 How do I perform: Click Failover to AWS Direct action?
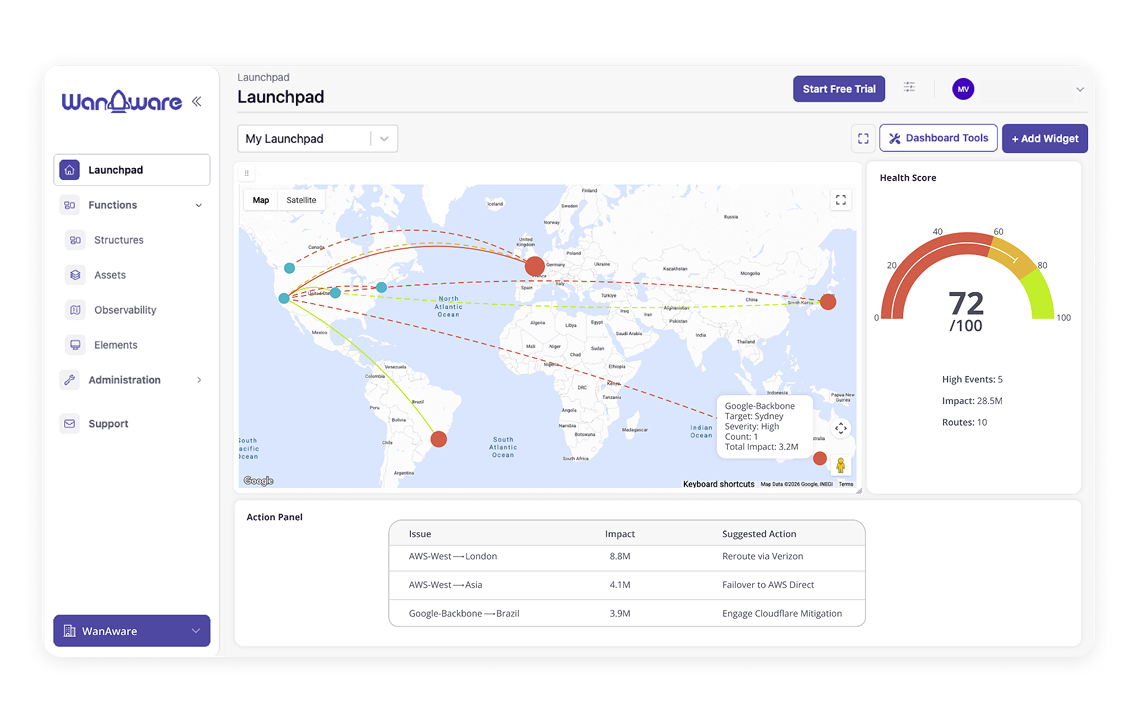click(x=768, y=585)
